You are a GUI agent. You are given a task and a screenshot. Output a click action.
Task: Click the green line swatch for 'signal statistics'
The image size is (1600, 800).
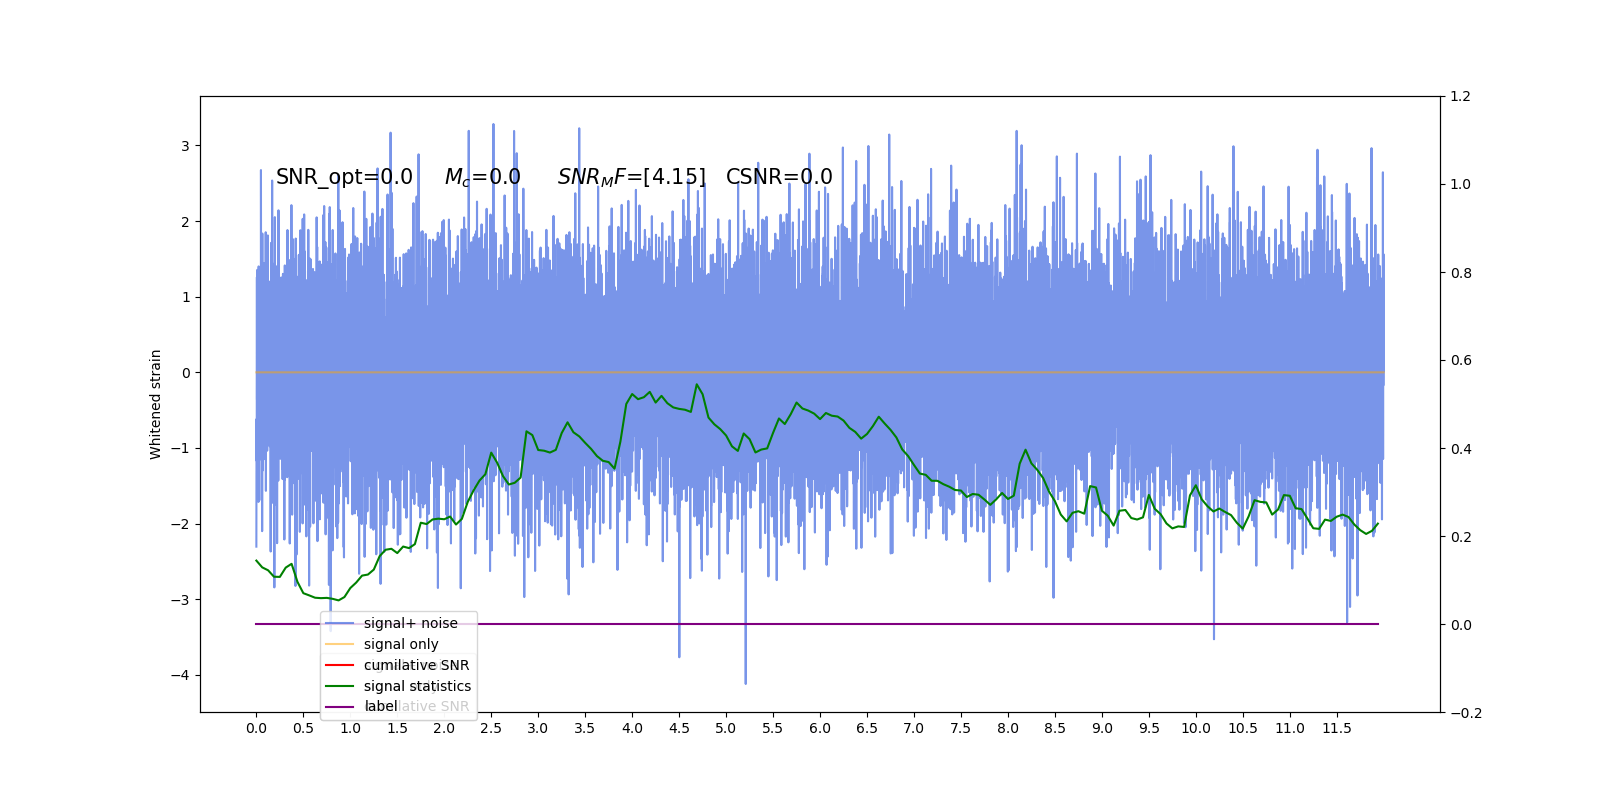pyautogui.click(x=340, y=686)
